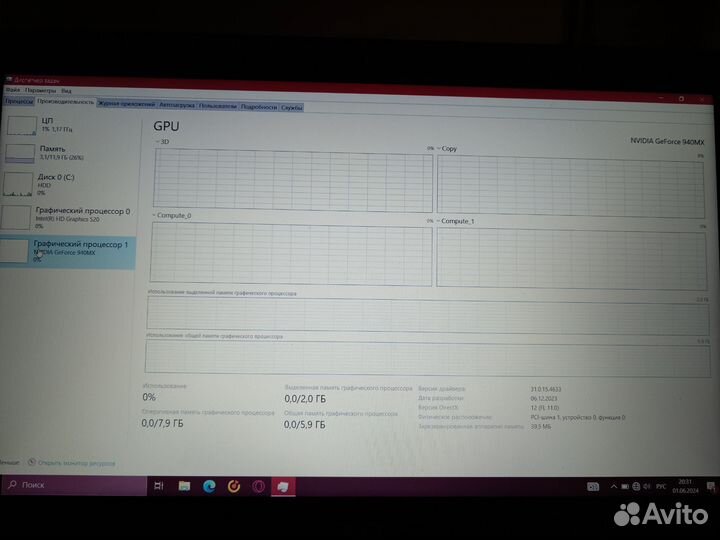Open the Opera browser taskbar icon

coord(258,486)
